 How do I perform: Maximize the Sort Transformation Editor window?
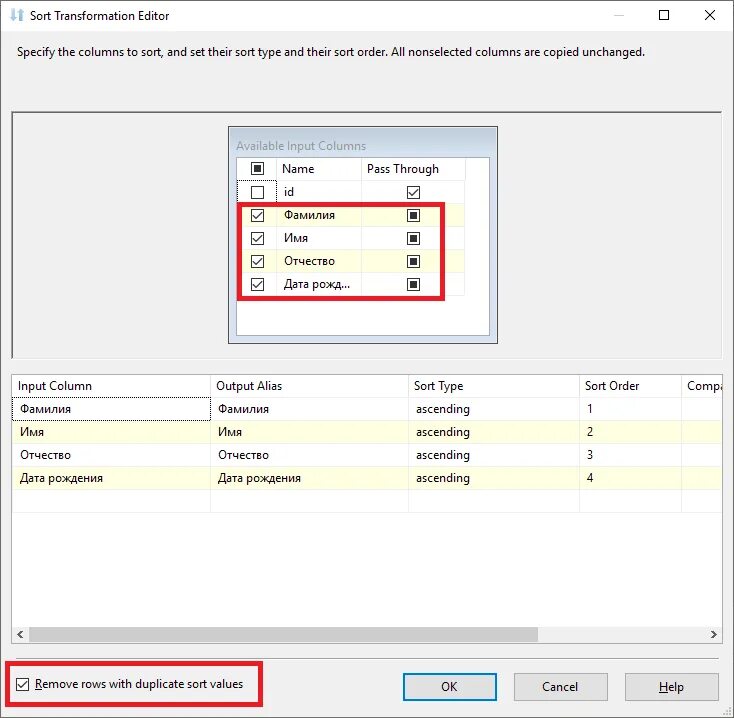coord(664,15)
